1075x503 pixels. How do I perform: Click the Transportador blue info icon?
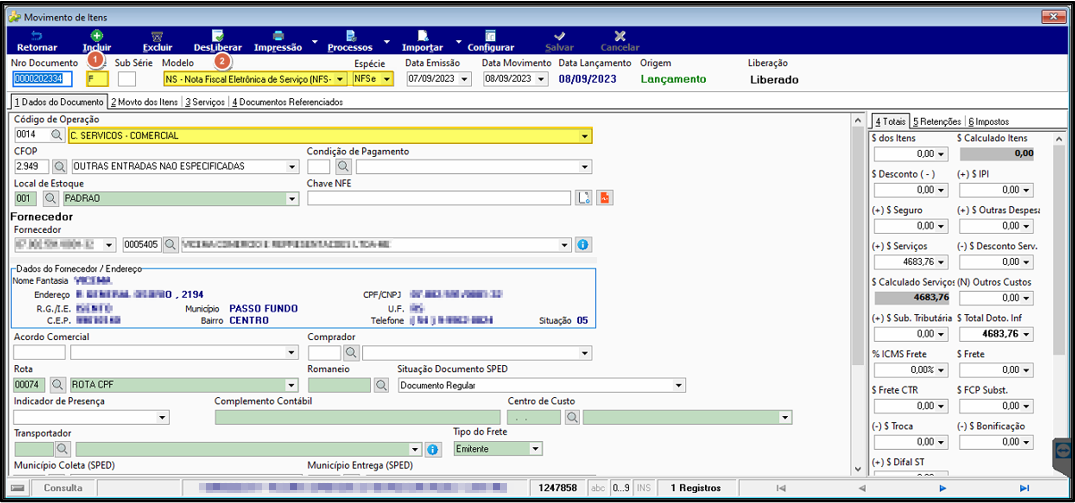click(433, 450)
